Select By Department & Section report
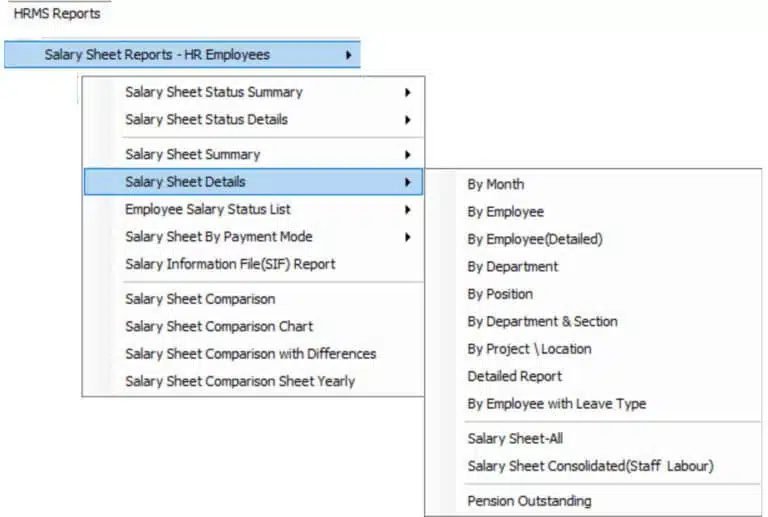The width and height of the screenshot is (768, 517). click(x=542, y=322)
